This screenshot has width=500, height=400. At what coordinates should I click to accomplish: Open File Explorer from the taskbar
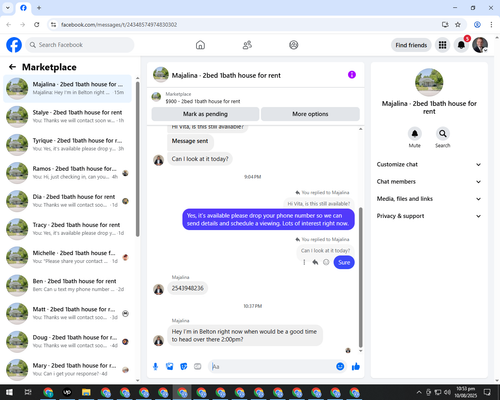point(86,392)
